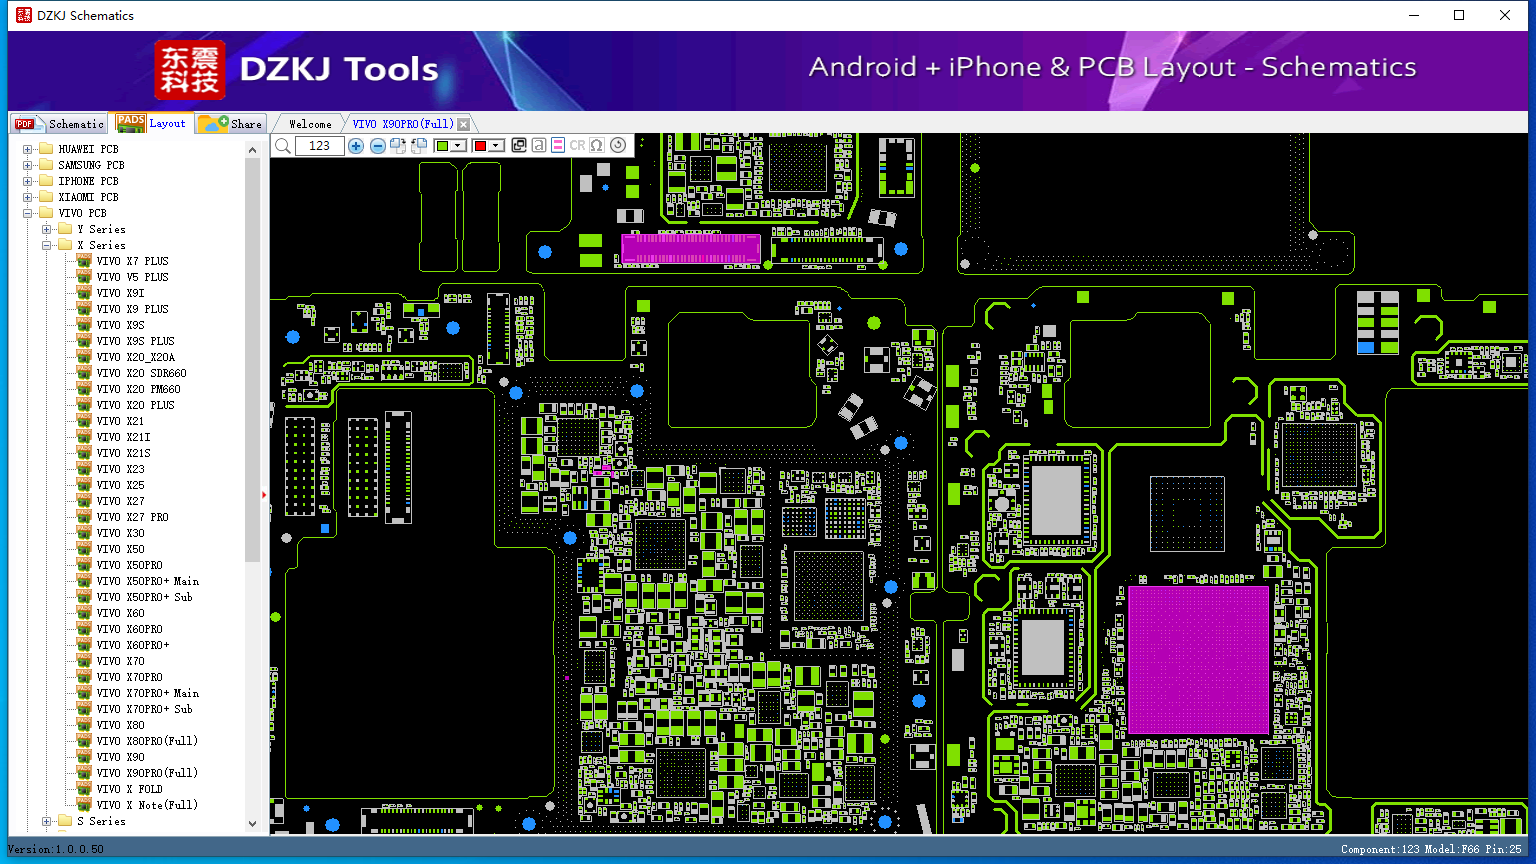Switch to the Schematic tab
Screen dimensions: 1536x864
pos(59,124)
